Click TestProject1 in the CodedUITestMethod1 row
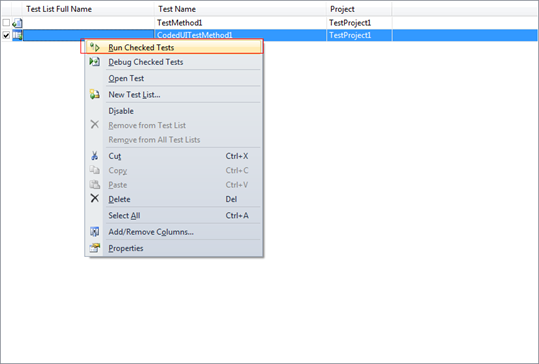Viewport: 539px width, 364px height. (x=350, y=35)
